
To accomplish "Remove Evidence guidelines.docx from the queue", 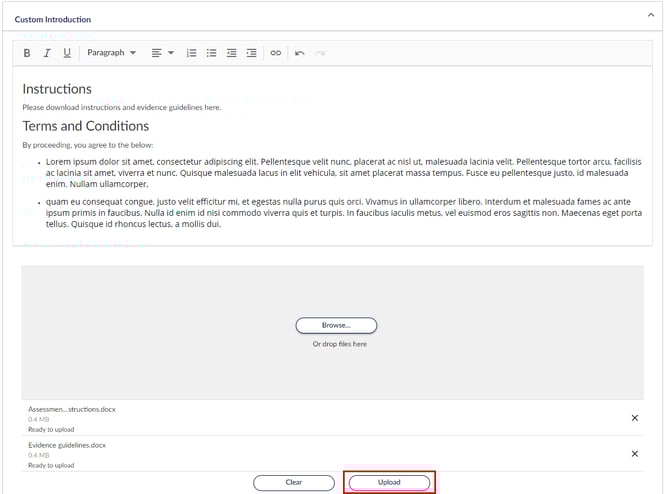I will coord(635,453).
